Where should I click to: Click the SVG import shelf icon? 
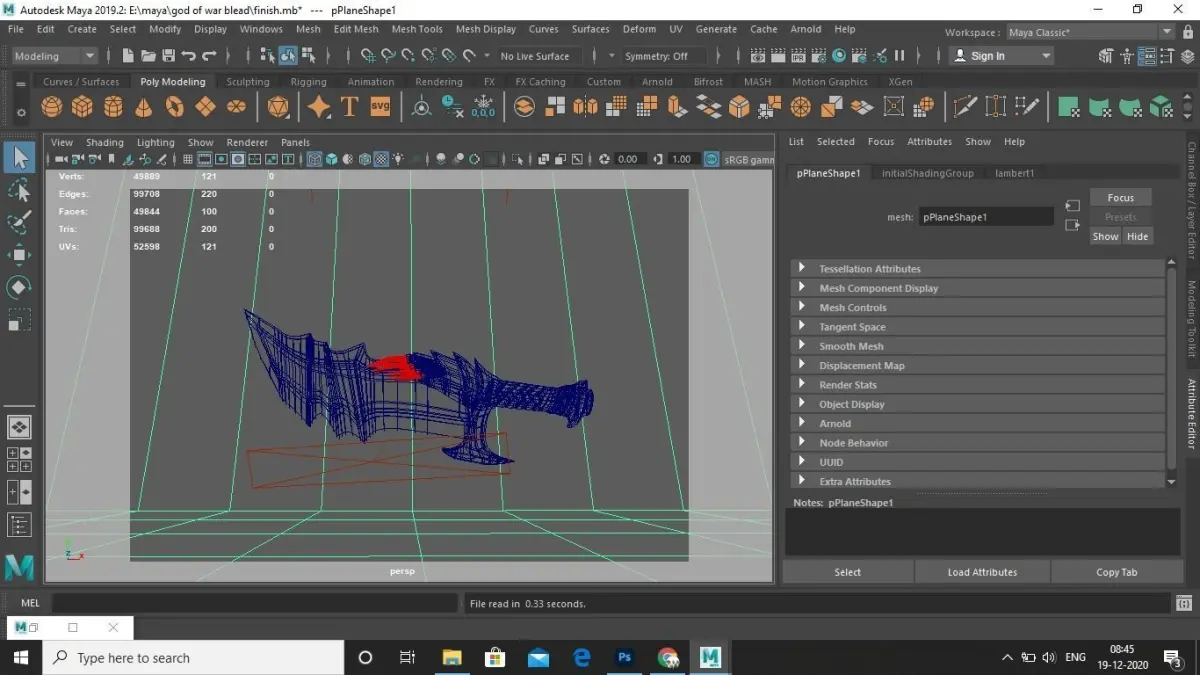(x=380, y=106)
